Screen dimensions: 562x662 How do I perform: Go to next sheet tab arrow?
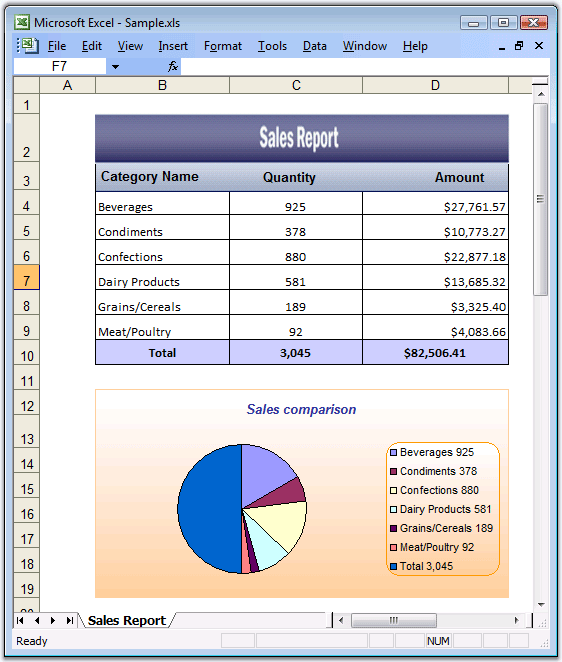(53, 620)
